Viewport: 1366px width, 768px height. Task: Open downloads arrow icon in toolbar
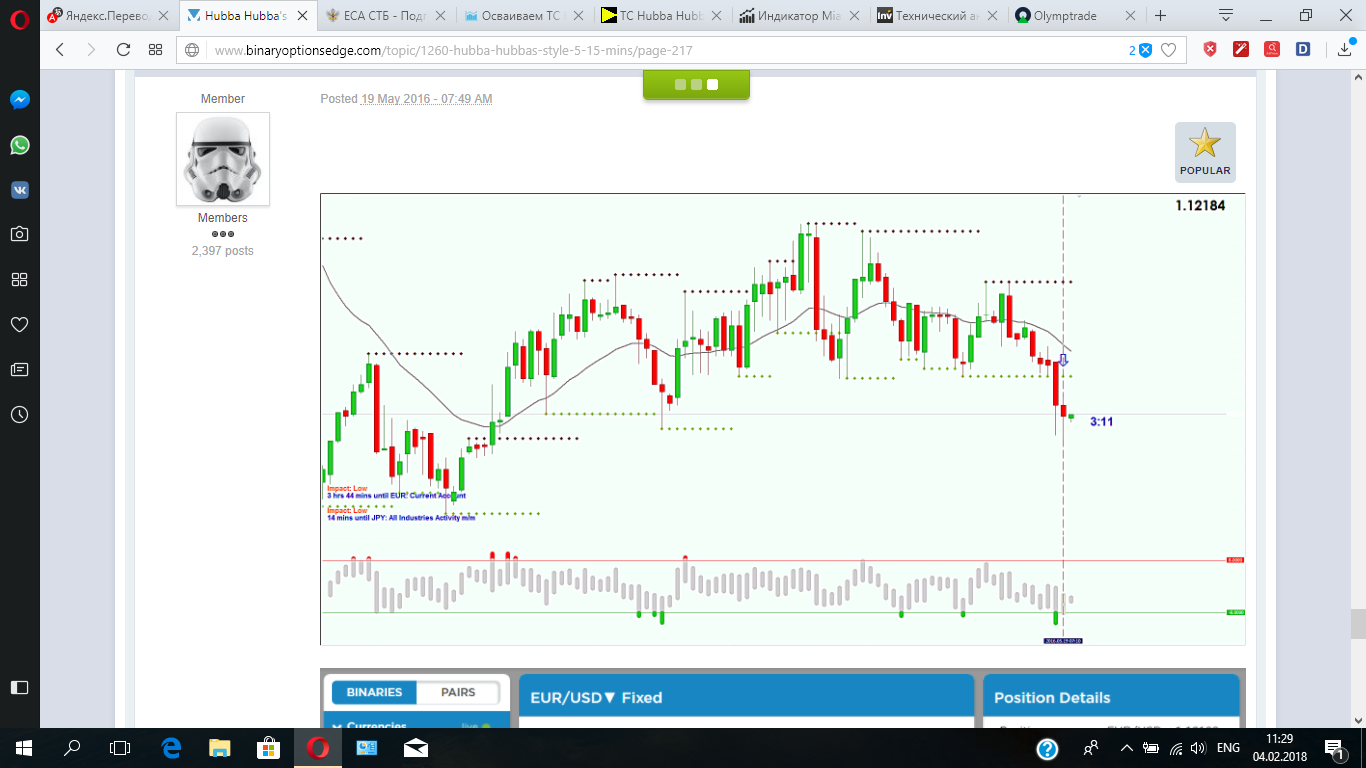coord(1344,50)
